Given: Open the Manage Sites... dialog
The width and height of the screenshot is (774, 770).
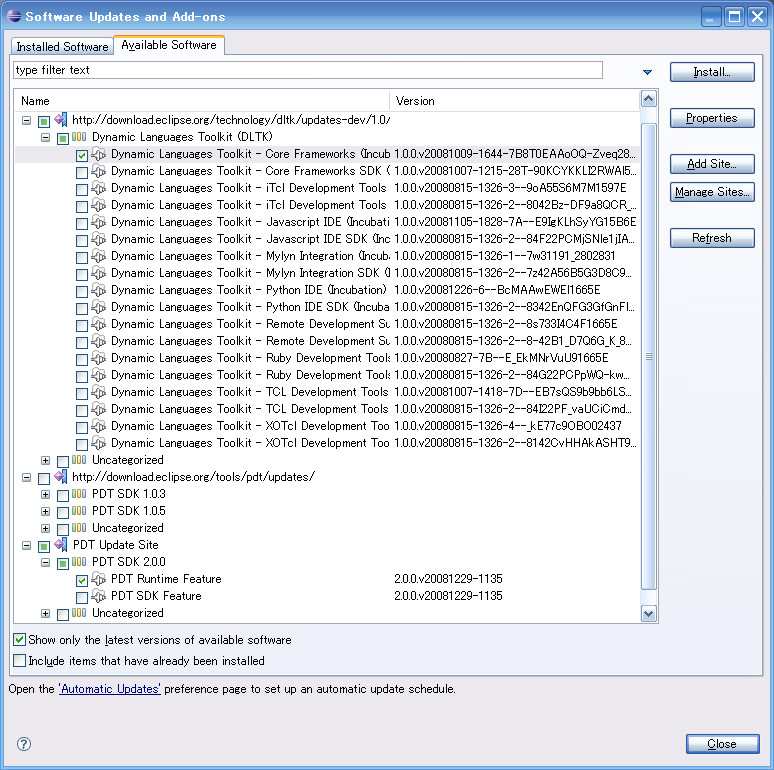Looking at the screenshot, I should [x=712, y=192].
